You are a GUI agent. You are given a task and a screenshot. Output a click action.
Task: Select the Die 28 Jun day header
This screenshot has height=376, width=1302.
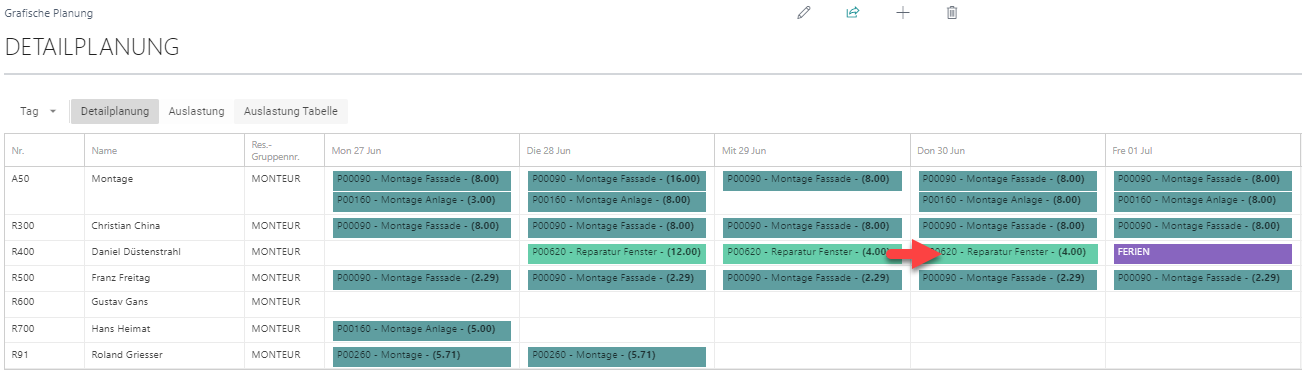click(549, 151)
